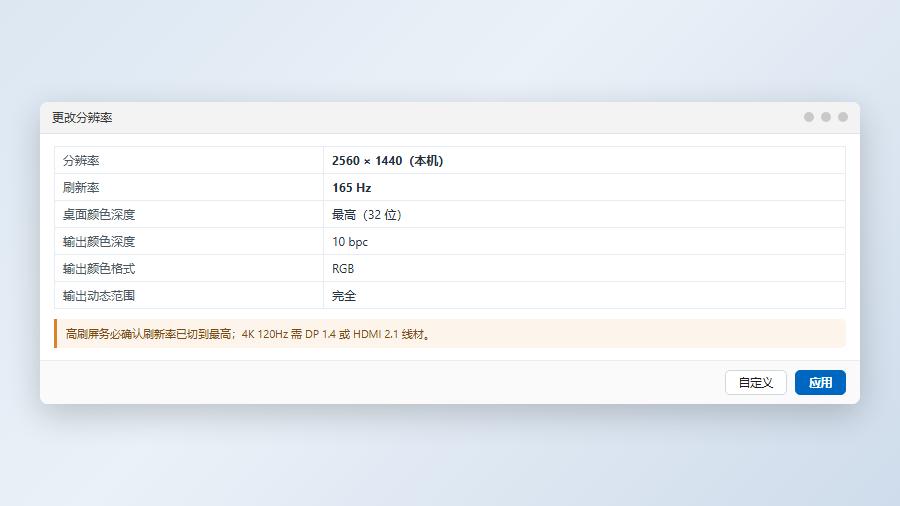
Task: Click the last gray window control dot
Action: (x=843, y=117)
